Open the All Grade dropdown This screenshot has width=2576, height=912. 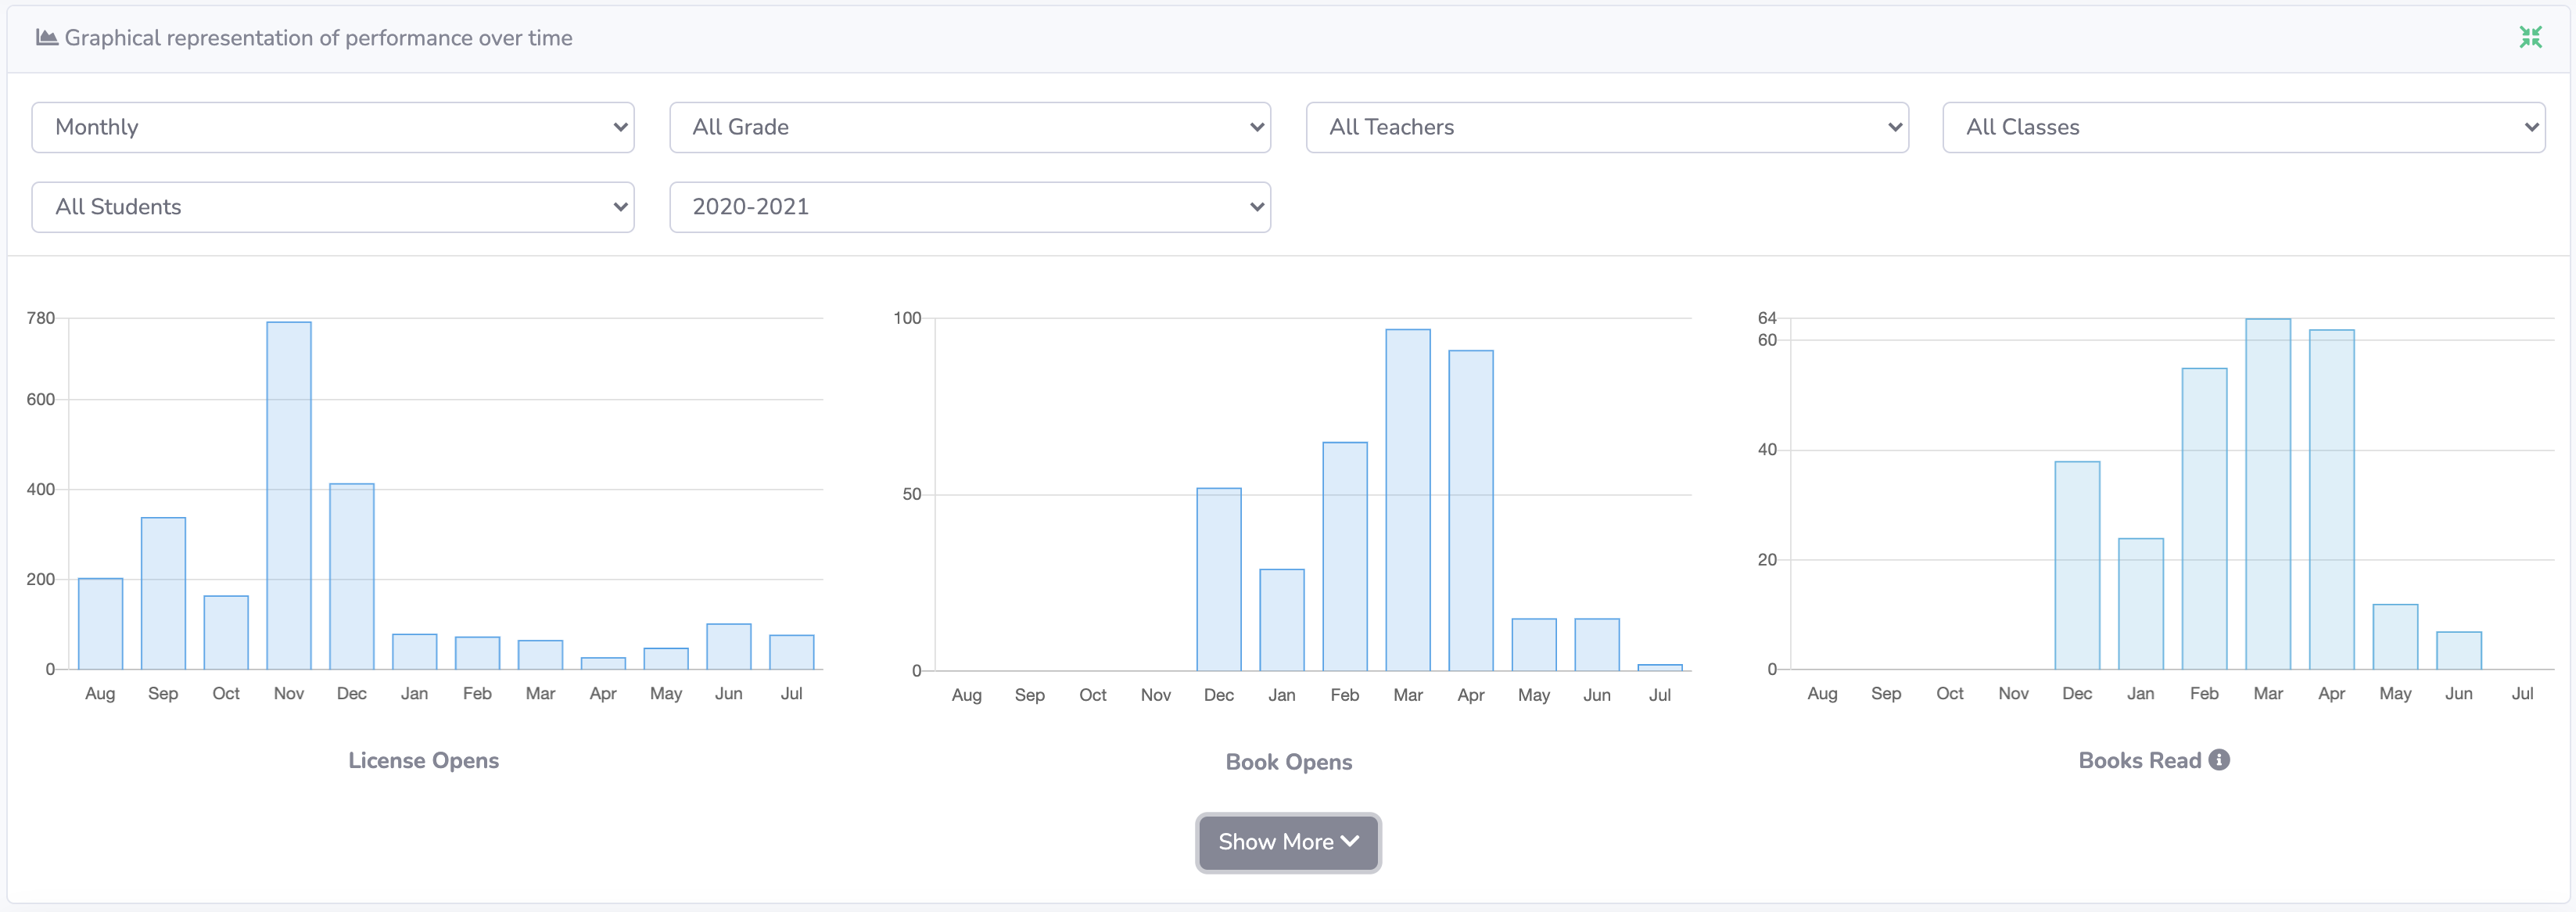click(969, 127)
